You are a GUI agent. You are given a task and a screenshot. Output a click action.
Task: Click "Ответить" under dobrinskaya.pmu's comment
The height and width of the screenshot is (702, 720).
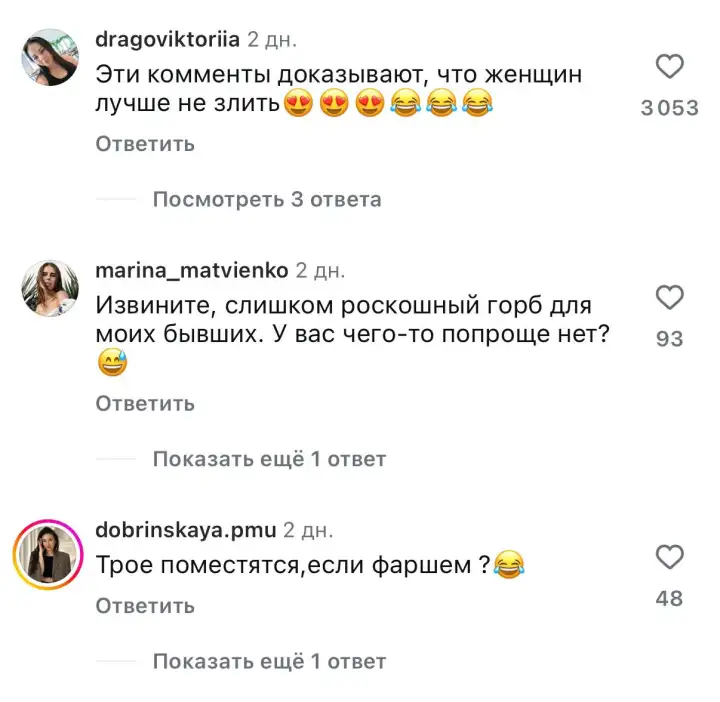145,607
